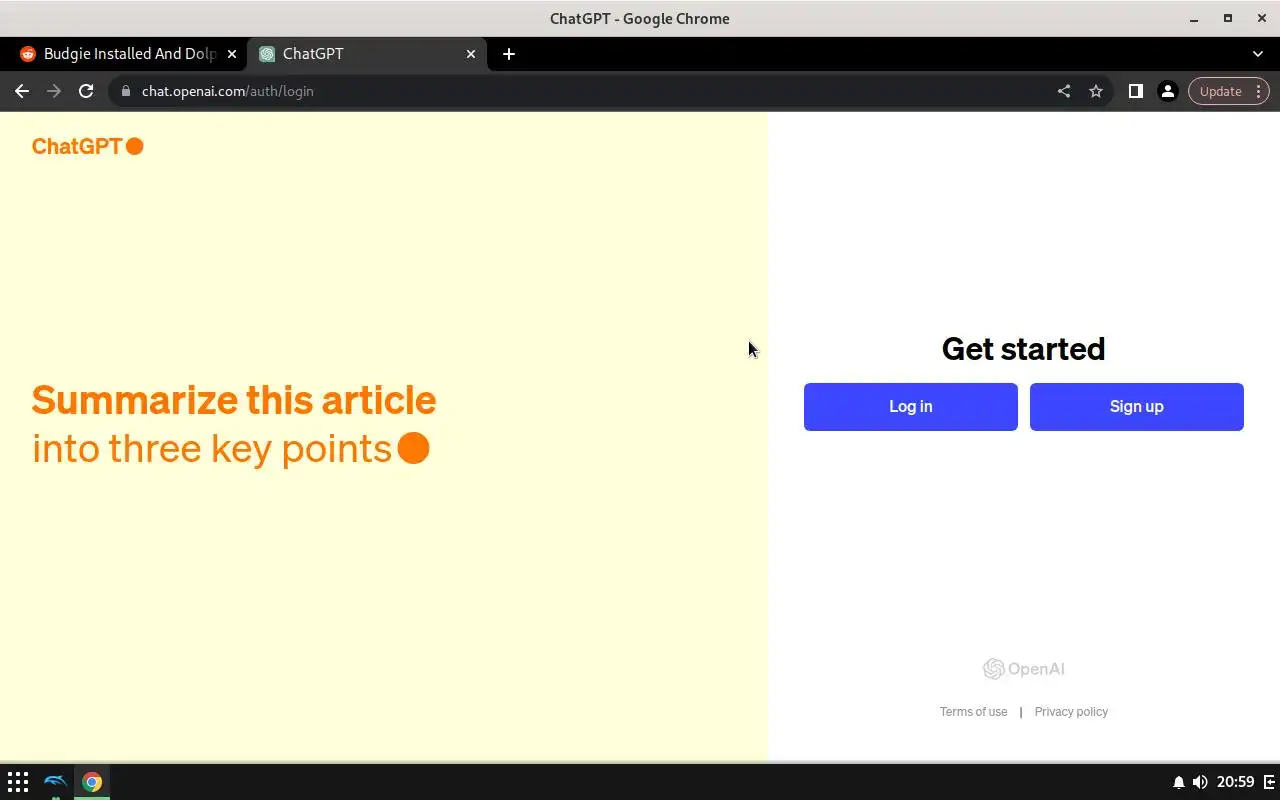Image resolution: width=1280 pixels, height=800 pixels.
Task: Click the session logout icon in tray
Action: 1270,782
